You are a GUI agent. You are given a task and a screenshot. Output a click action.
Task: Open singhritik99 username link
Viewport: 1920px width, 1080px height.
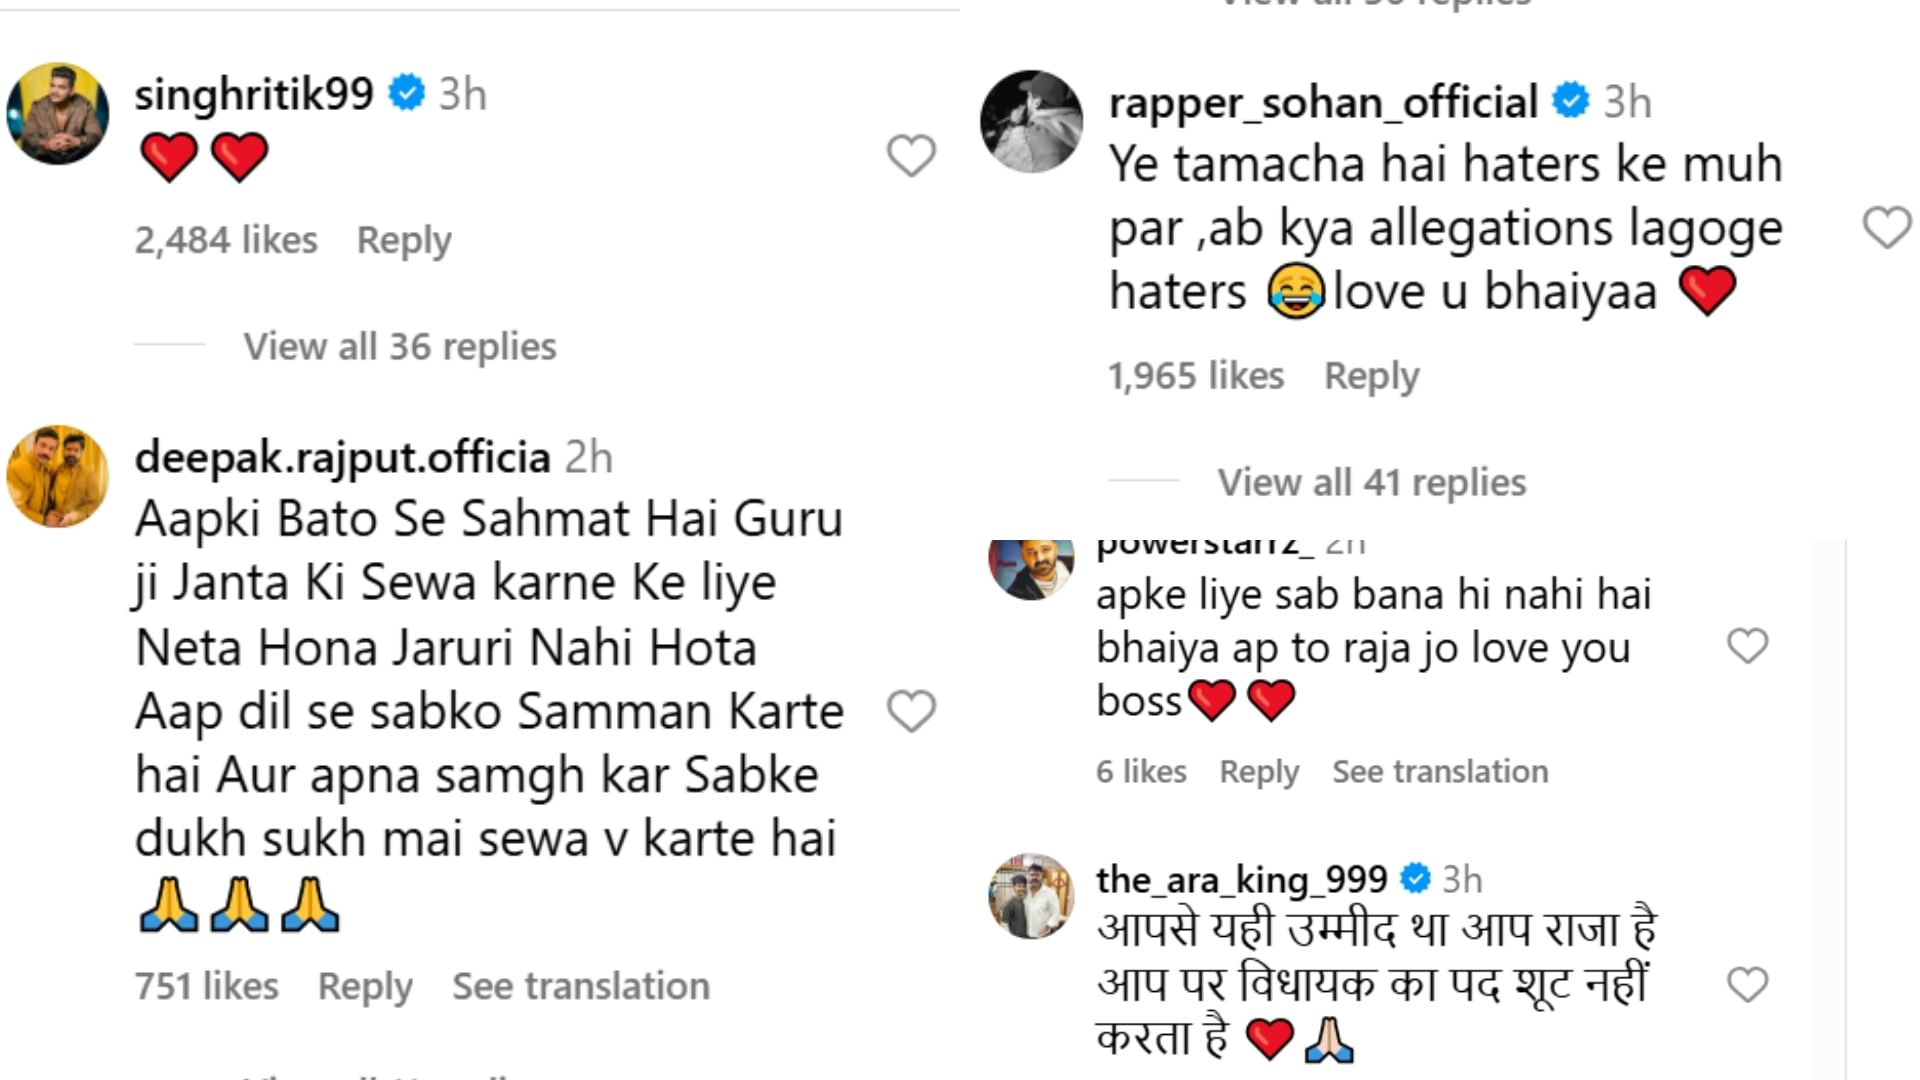click(x=254, y=94)
